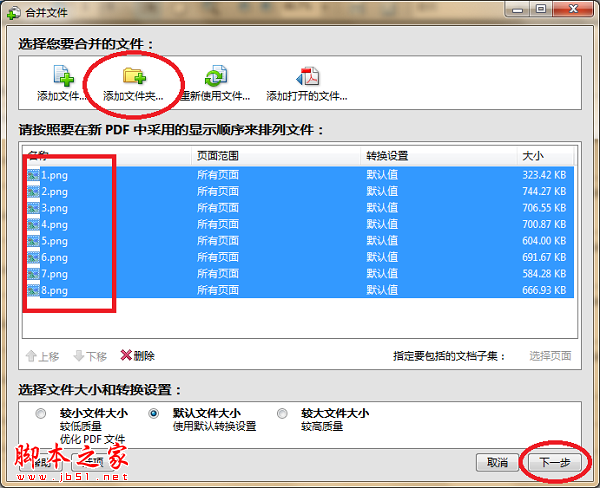Screen dimensions: 600x488
Task: Click the 744.27 KB size cell
Action: click(544, 191)
